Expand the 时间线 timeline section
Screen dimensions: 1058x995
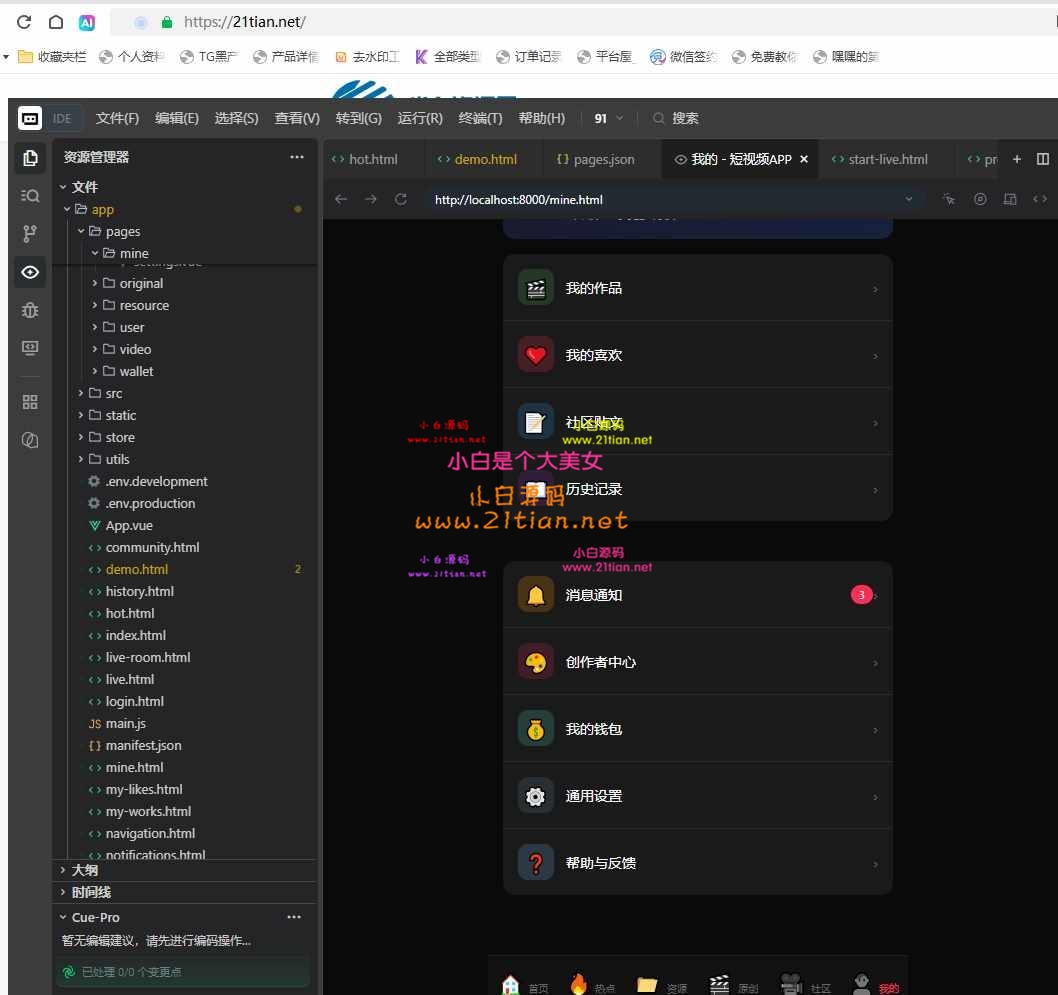63,892
